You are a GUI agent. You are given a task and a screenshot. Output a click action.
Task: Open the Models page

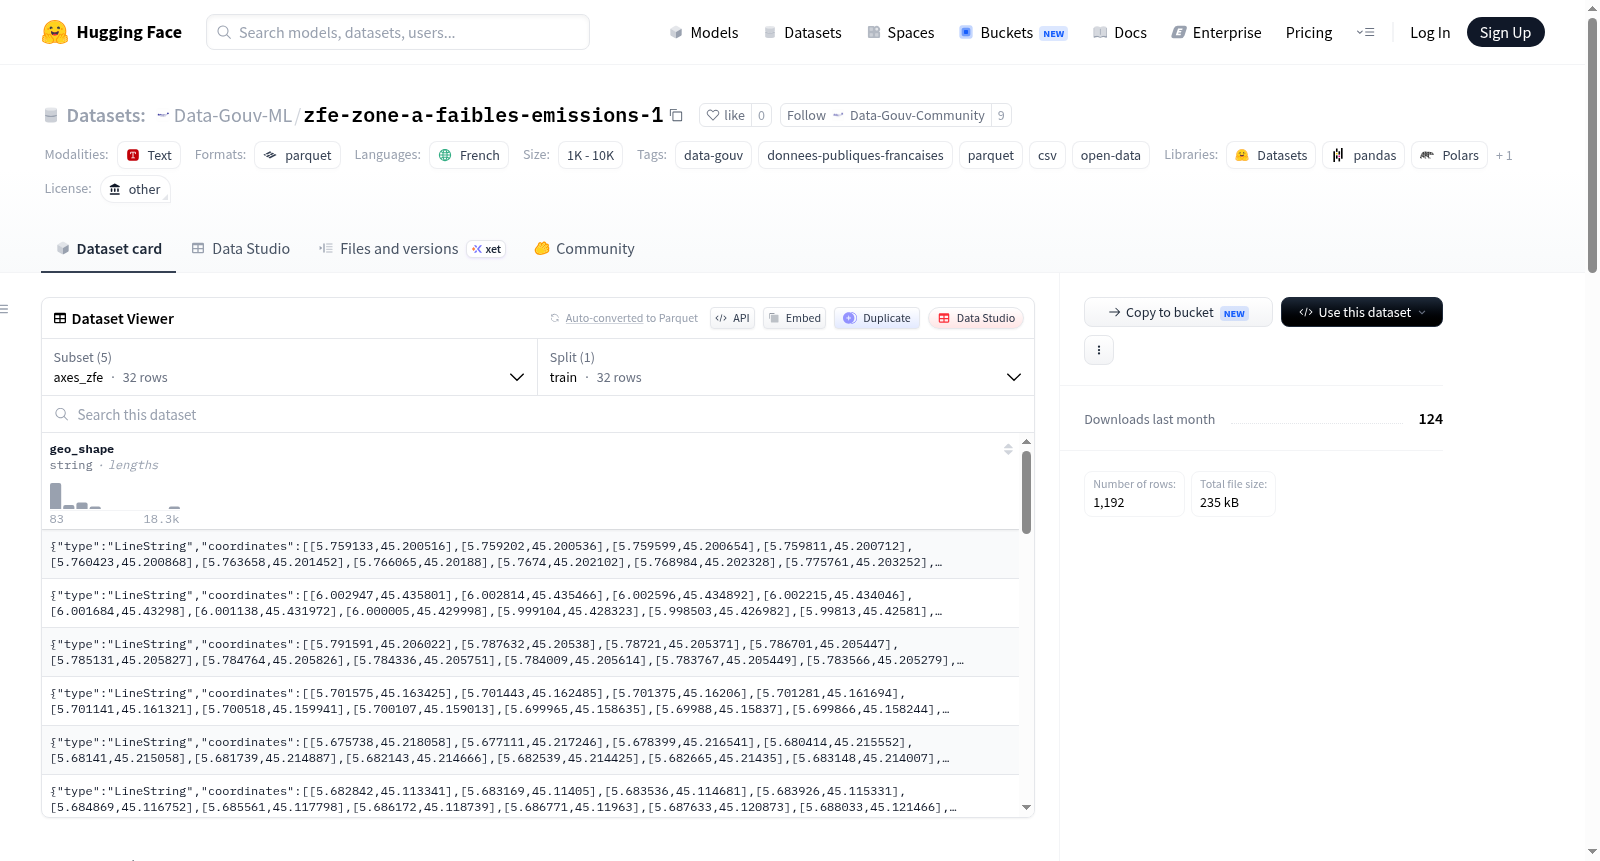(704, 32)
